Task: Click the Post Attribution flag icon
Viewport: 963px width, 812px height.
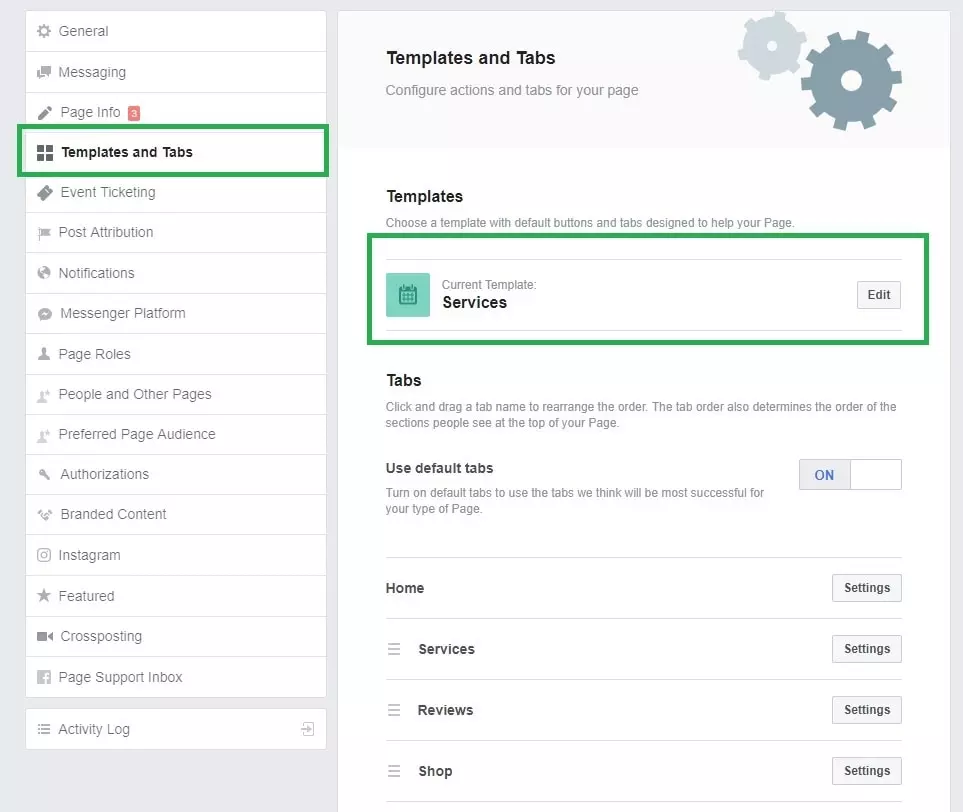Action: [44, 233]
